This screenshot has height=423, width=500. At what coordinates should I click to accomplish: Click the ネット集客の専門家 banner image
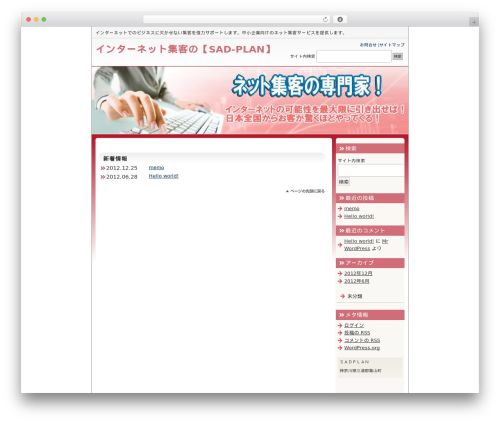point(250,100)
